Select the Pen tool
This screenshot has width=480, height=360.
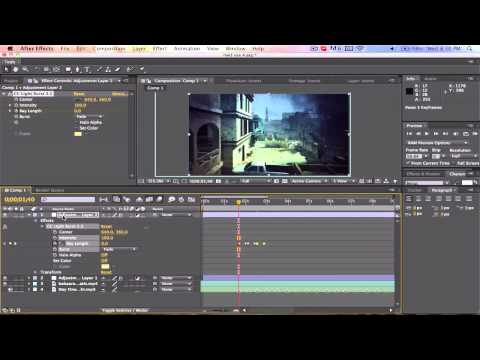[78, 69]
